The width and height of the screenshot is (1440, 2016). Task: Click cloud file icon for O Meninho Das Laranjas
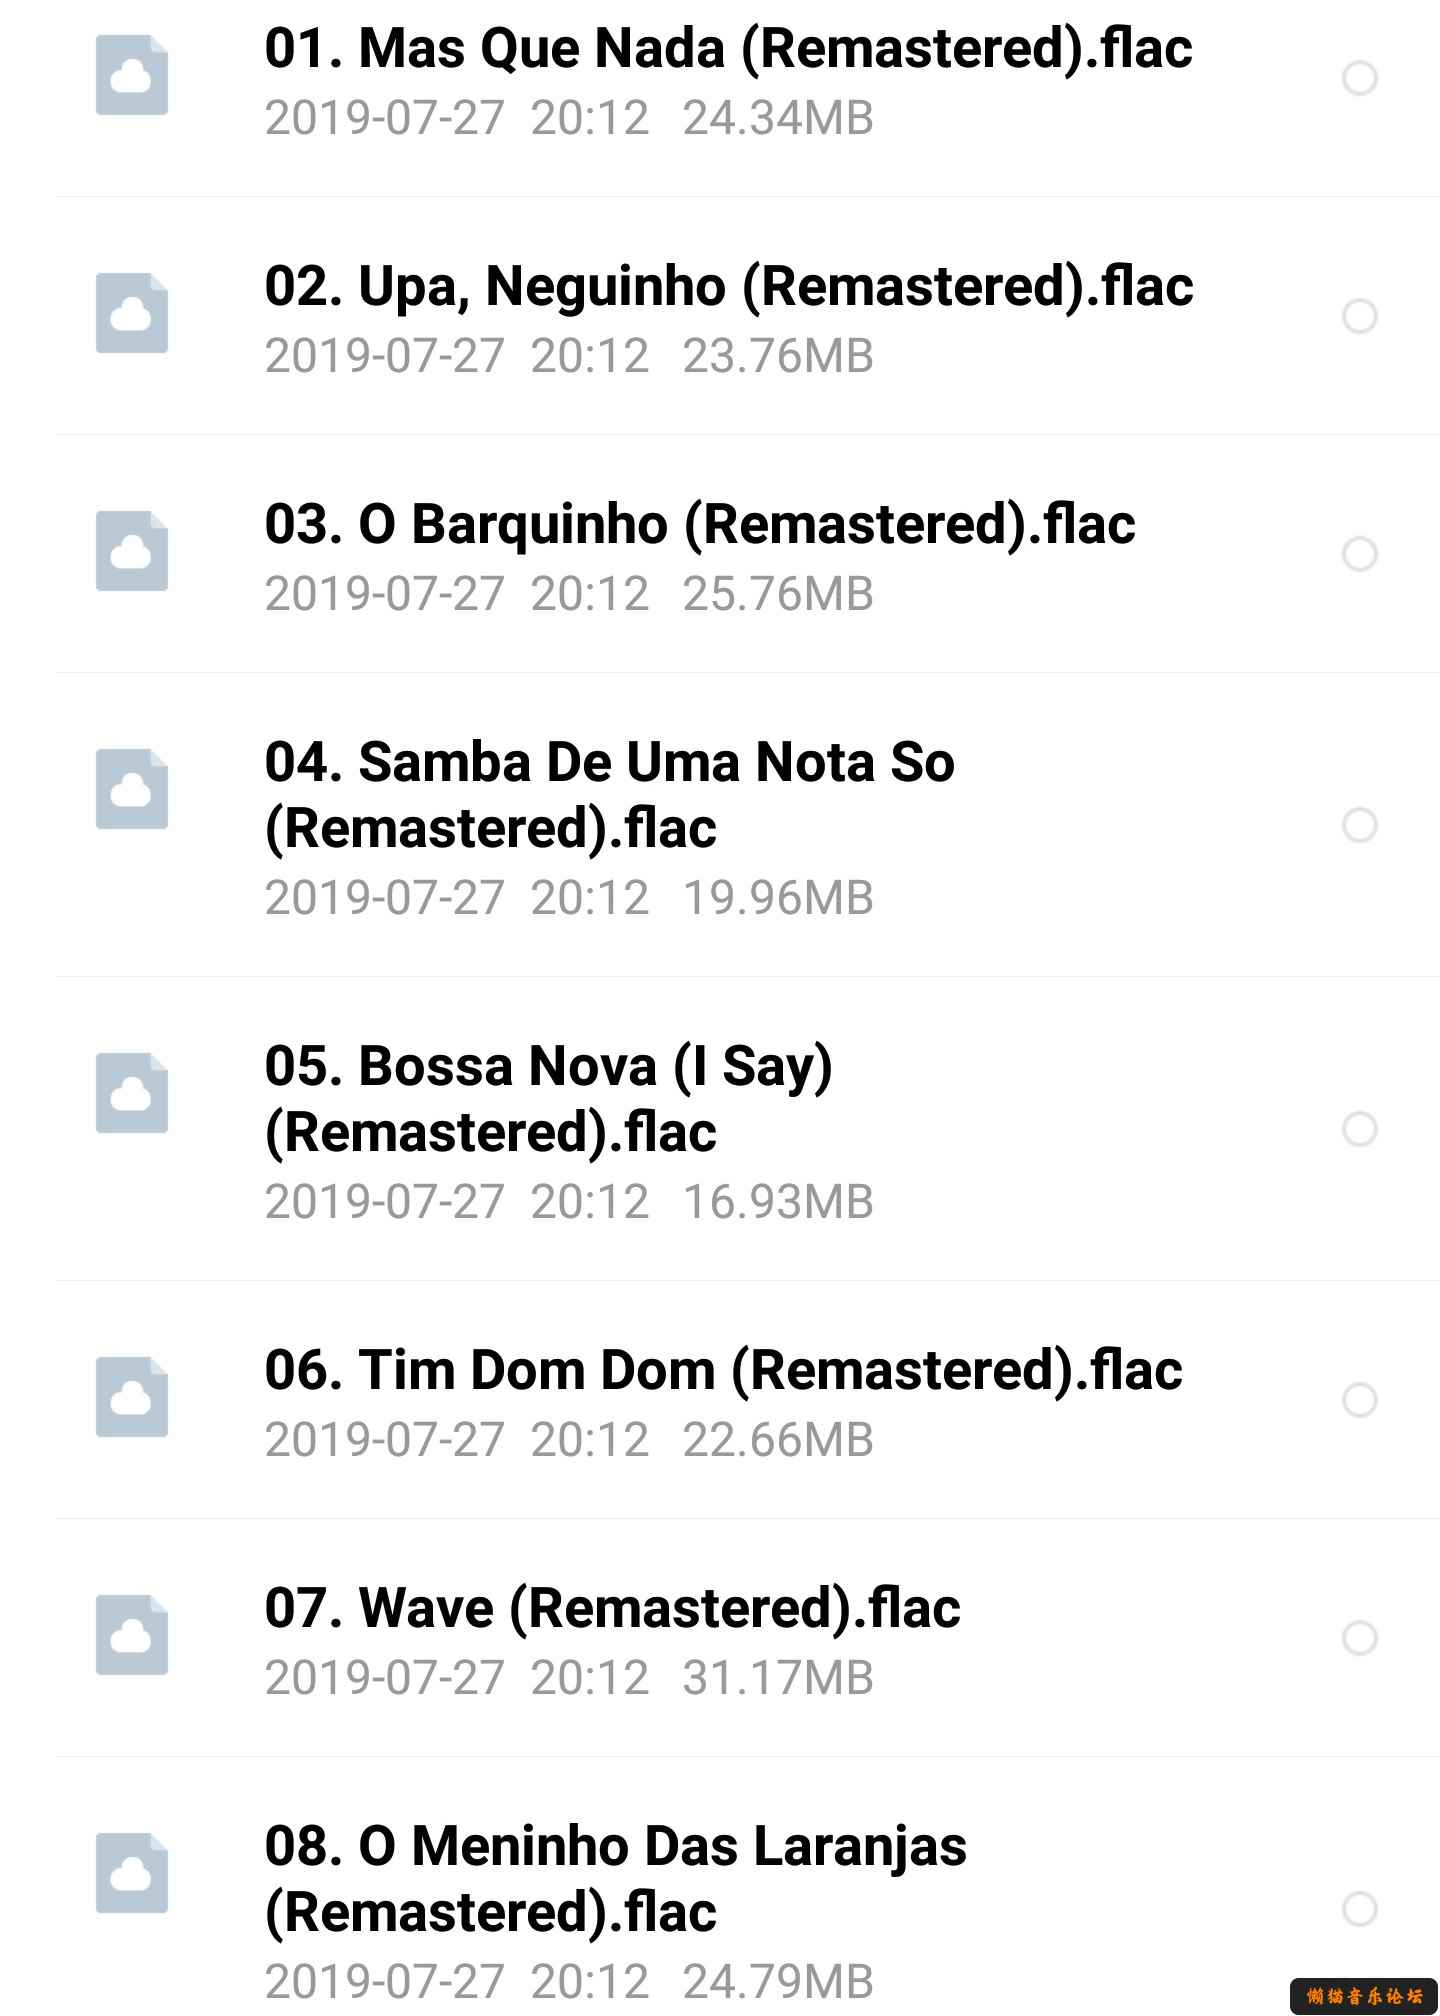click(132, 1873)
